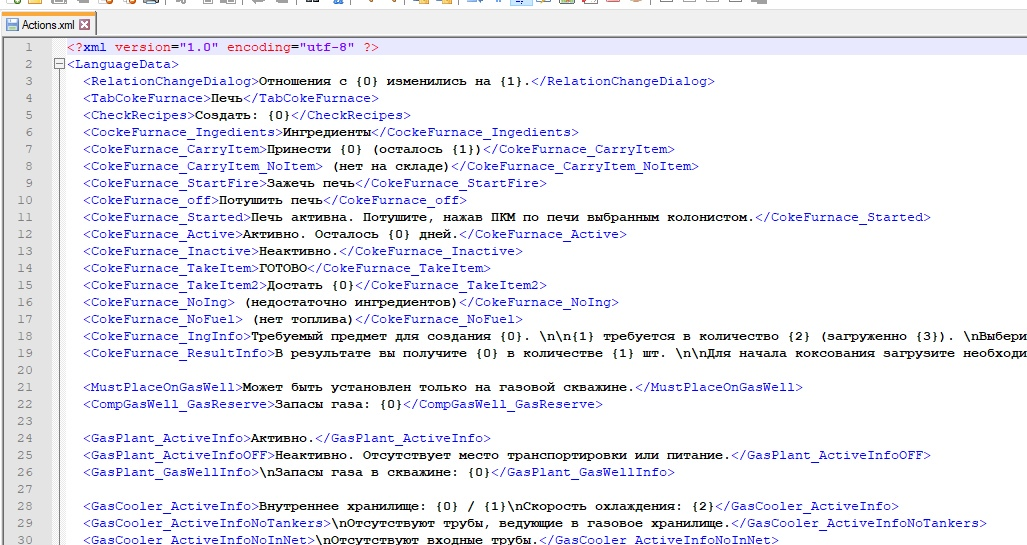Close the Actions.xml tab with its X

84,25
